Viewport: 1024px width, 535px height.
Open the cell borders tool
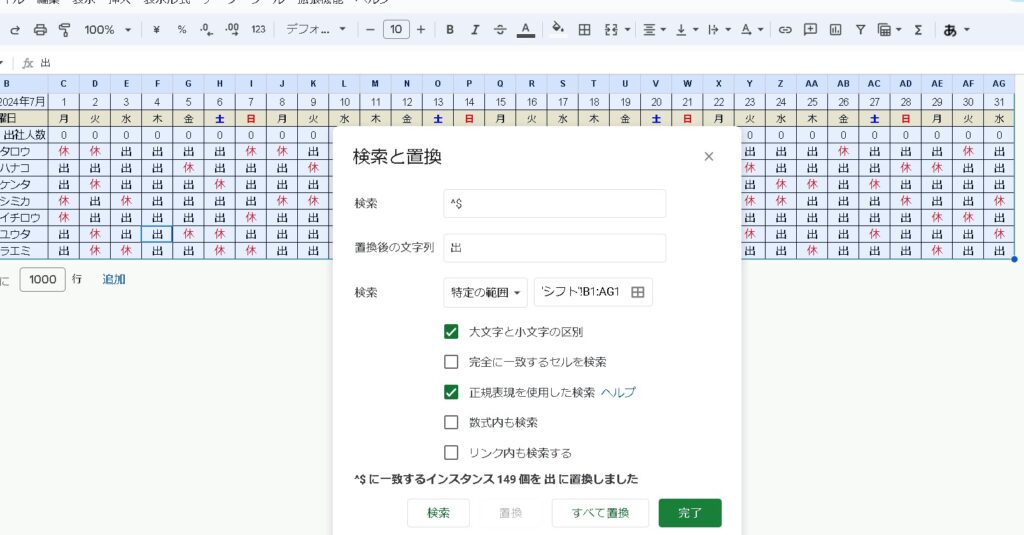(584, 29)
